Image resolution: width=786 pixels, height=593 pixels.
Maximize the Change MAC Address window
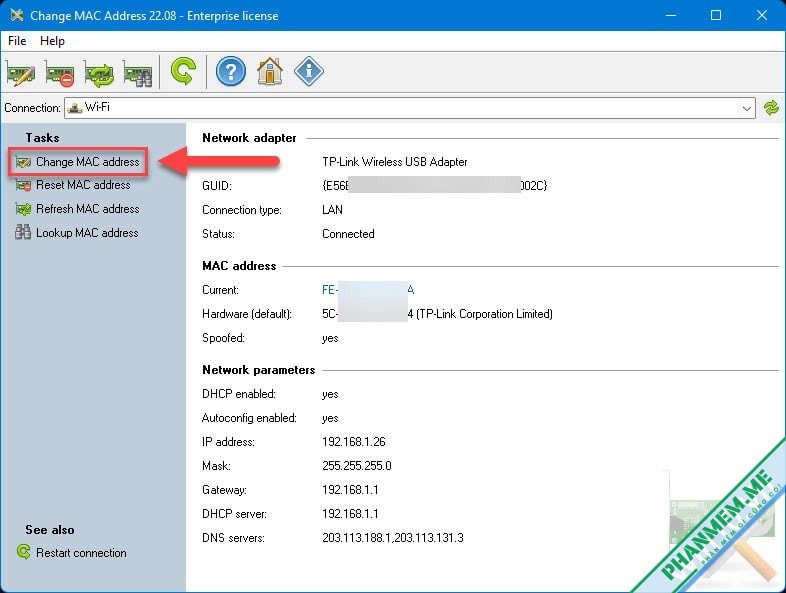coord(716,15)
